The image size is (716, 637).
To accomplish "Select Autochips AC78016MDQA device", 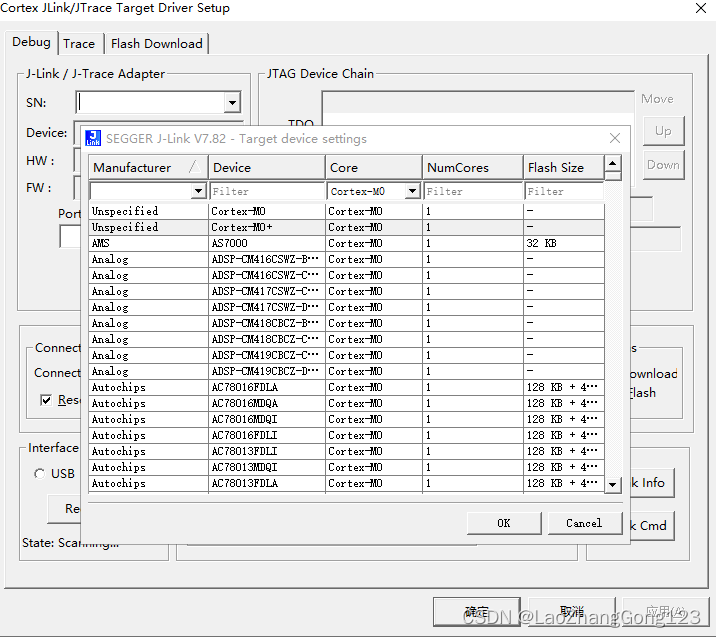I will (x=346, y=403).
